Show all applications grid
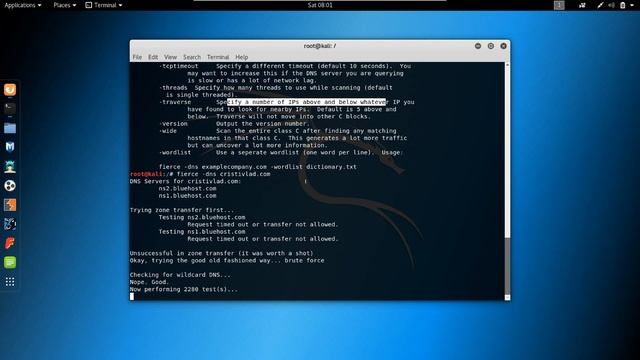This screenshot has width=640, height=360. pyautogui.click(x=10, y=282)
